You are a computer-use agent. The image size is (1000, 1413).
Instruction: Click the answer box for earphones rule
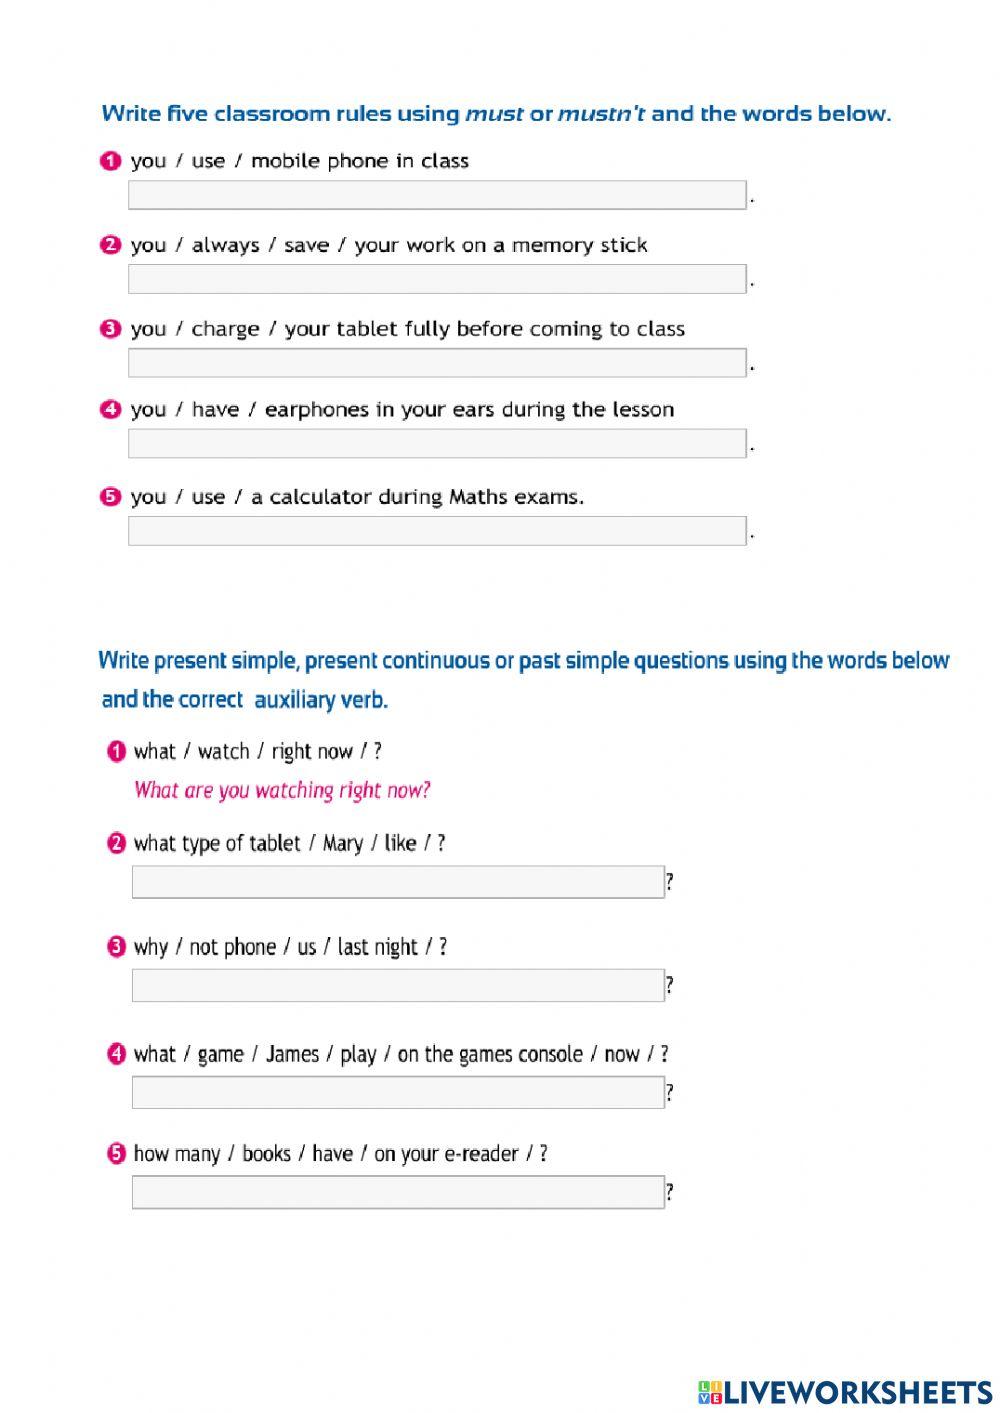click(x=437, y=443)
